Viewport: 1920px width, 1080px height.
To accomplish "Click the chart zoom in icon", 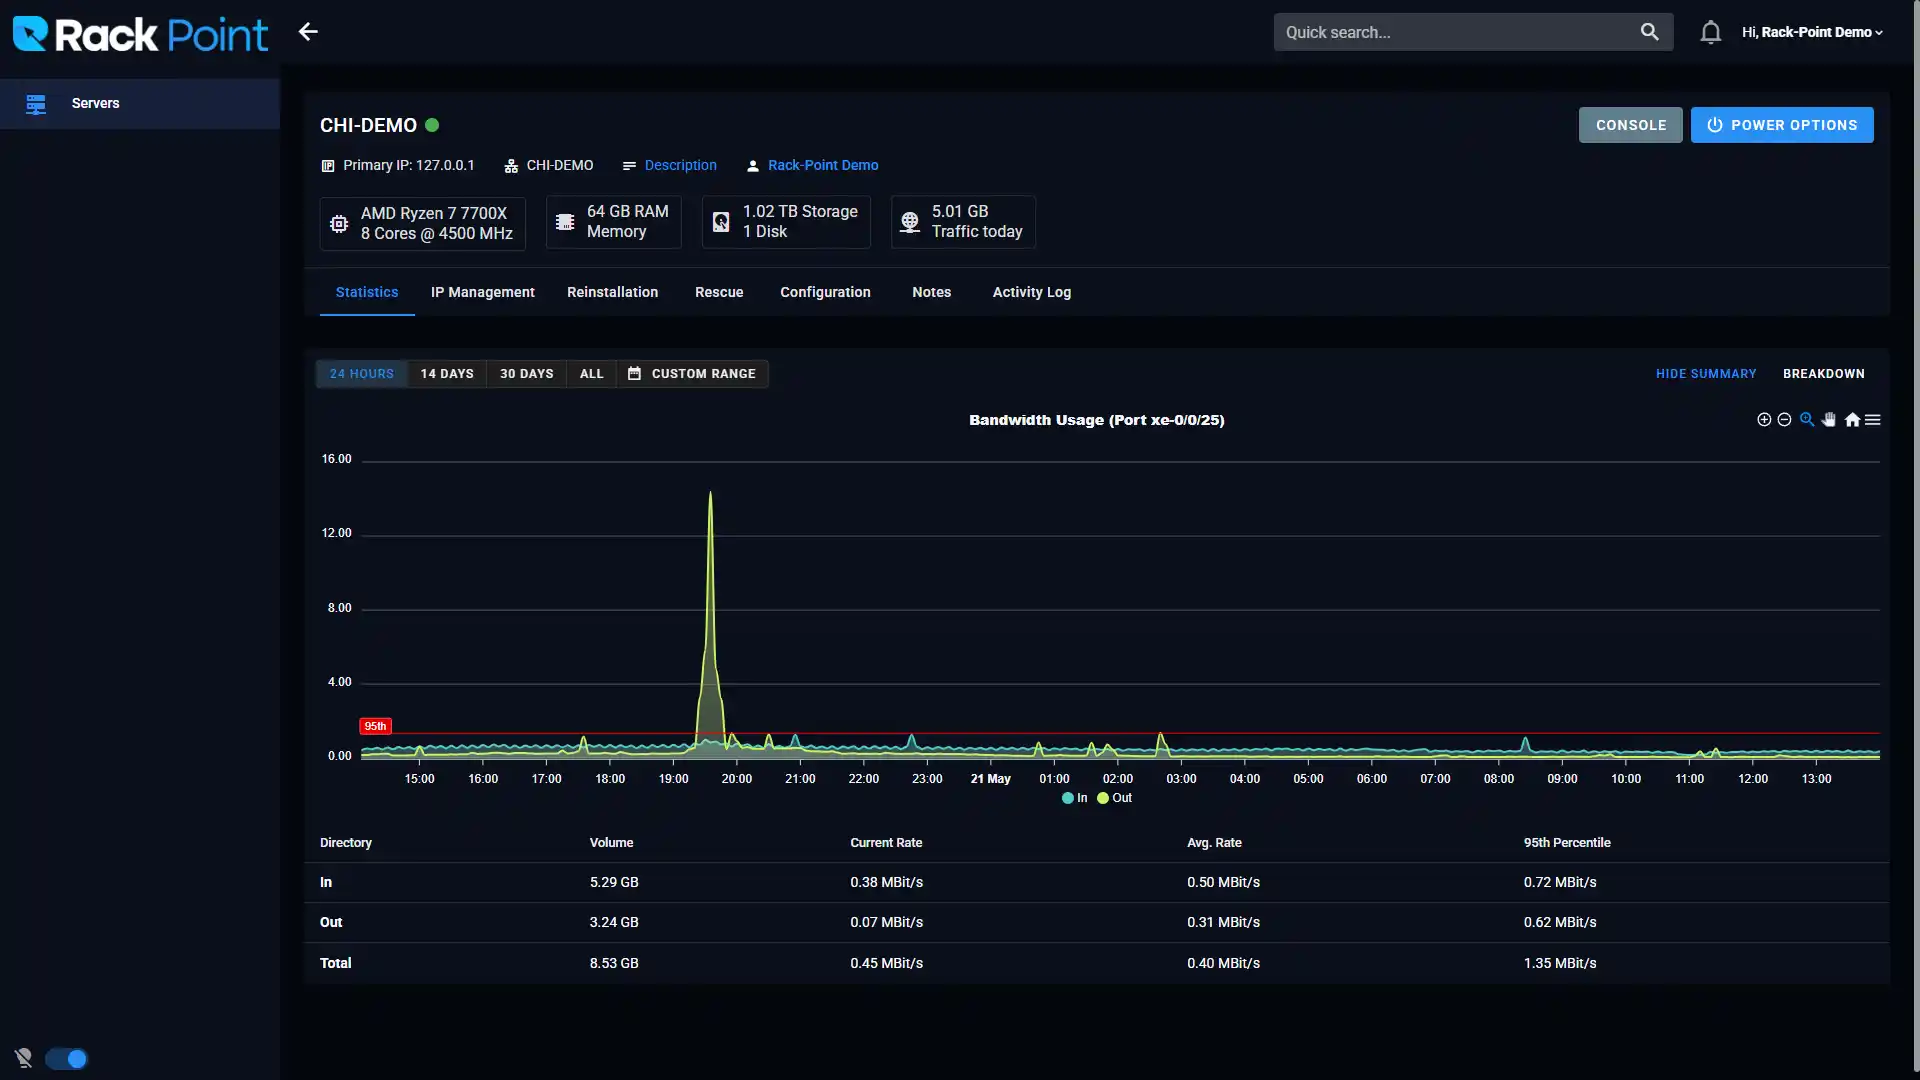I will [x=1764, y=420].
